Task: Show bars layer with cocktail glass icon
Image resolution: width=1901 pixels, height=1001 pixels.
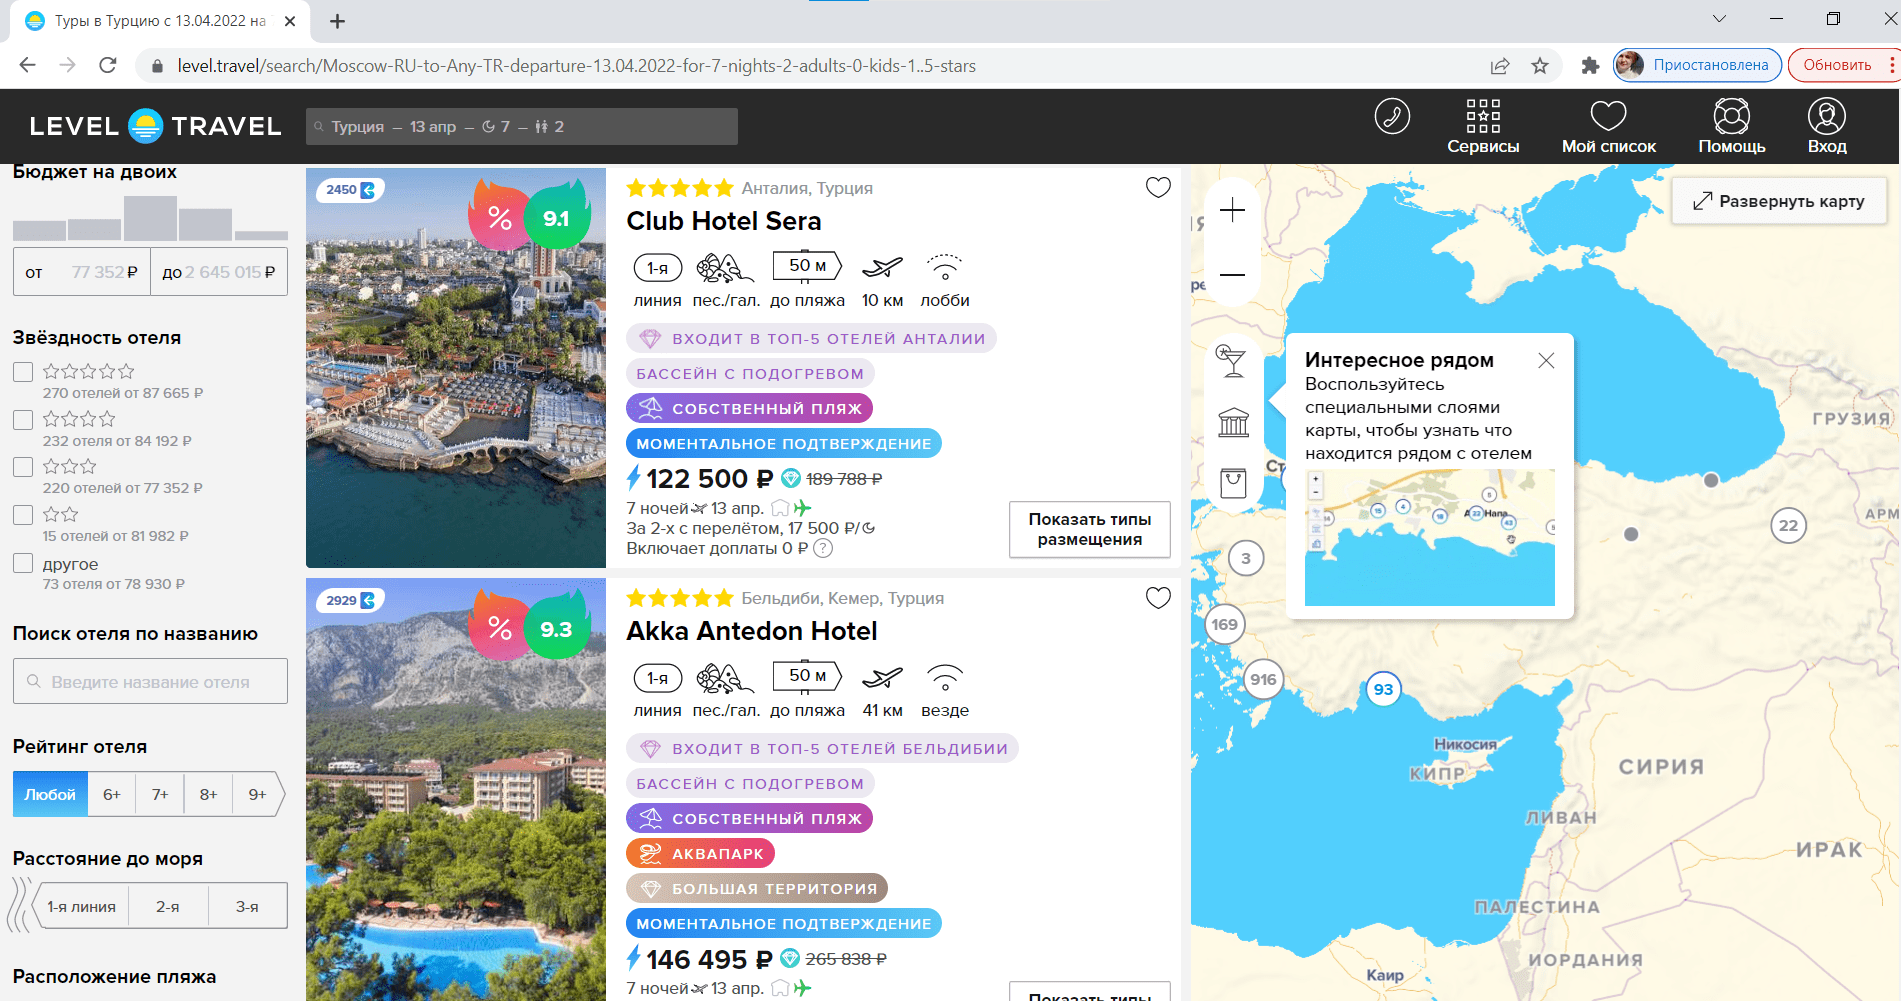Action: (x=1232, y=361)
